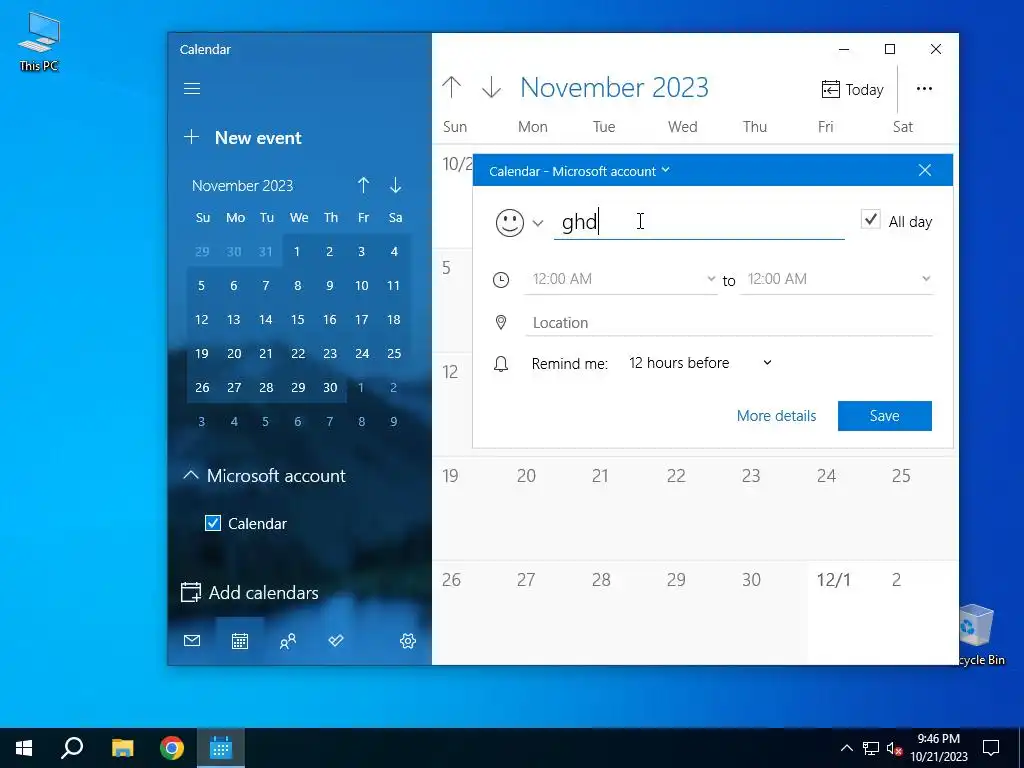Open the network tray icon
This screenshot has height=768, width=1024.
tap(871, 748)
